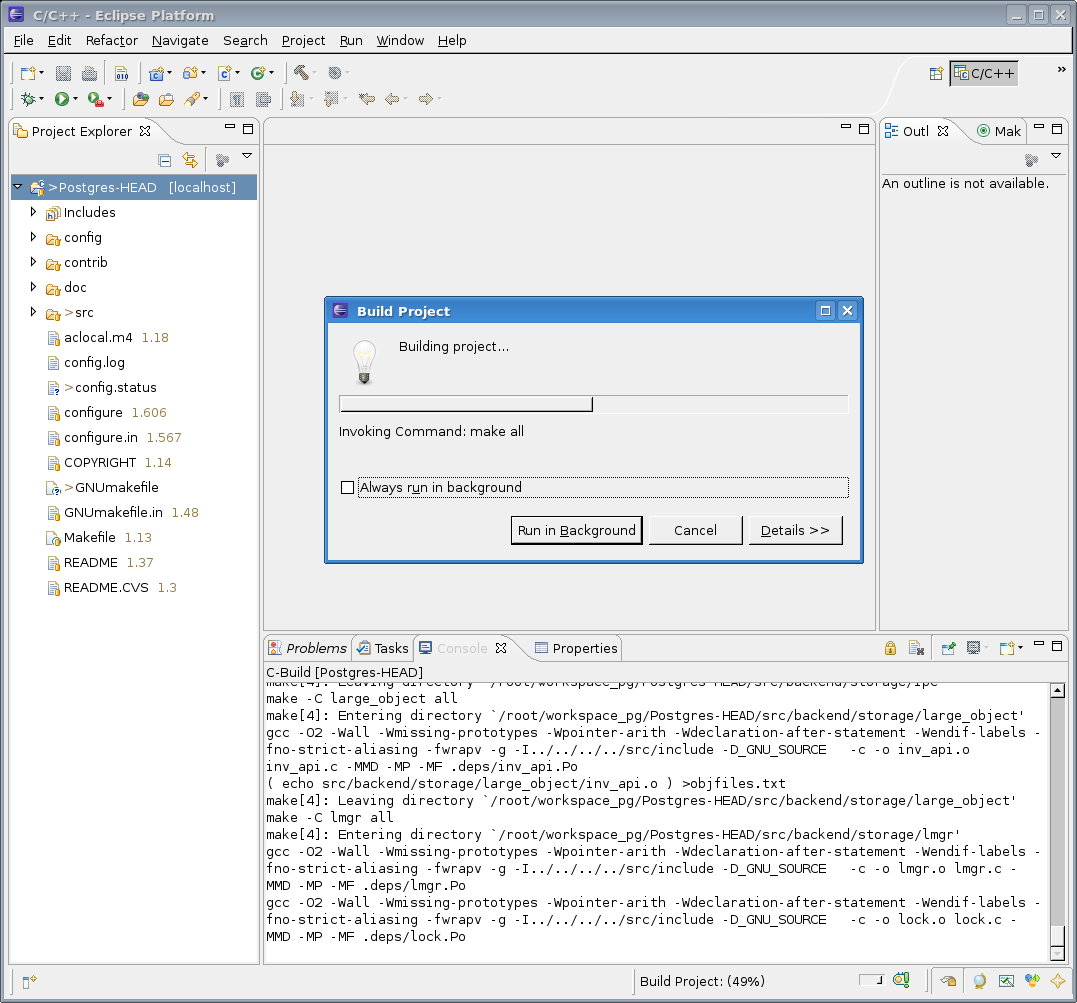Click the Details >> button
The height and width of the screenshot is (1003, 1077).
coord(795,530)
